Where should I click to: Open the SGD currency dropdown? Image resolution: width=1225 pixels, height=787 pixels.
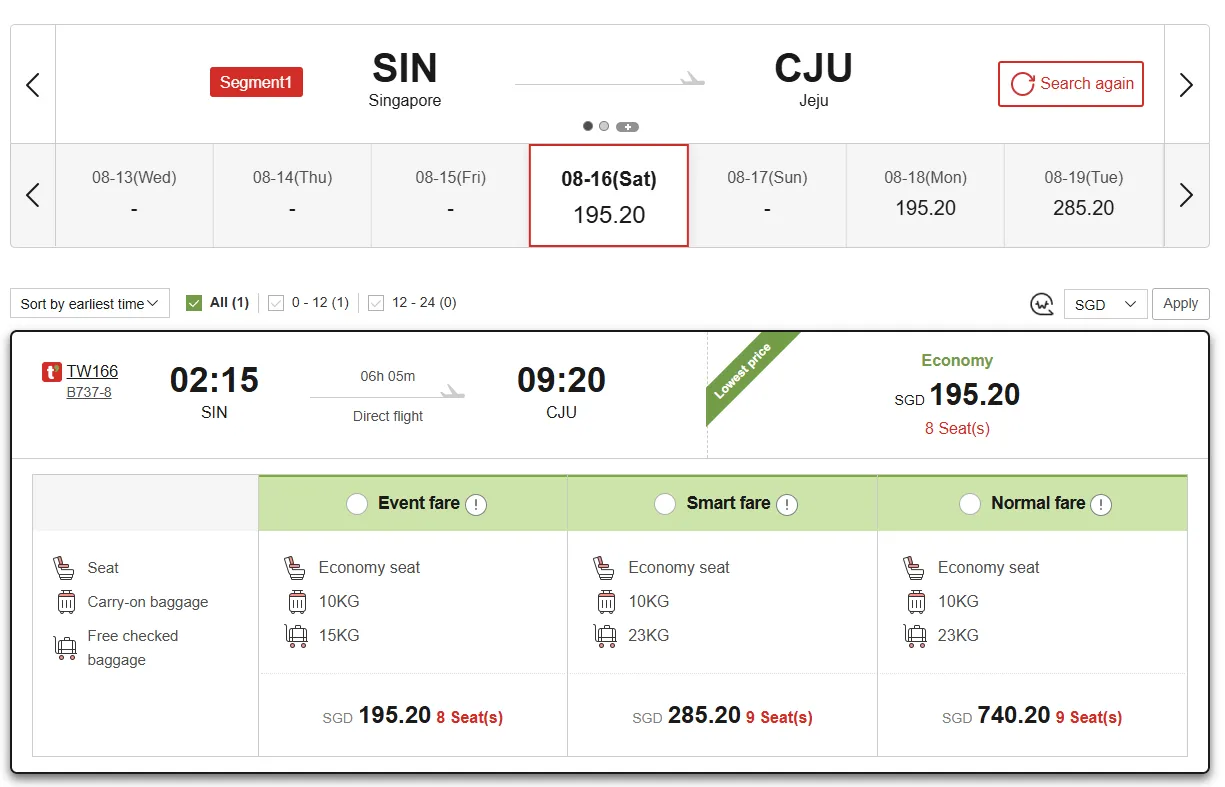1104,304
